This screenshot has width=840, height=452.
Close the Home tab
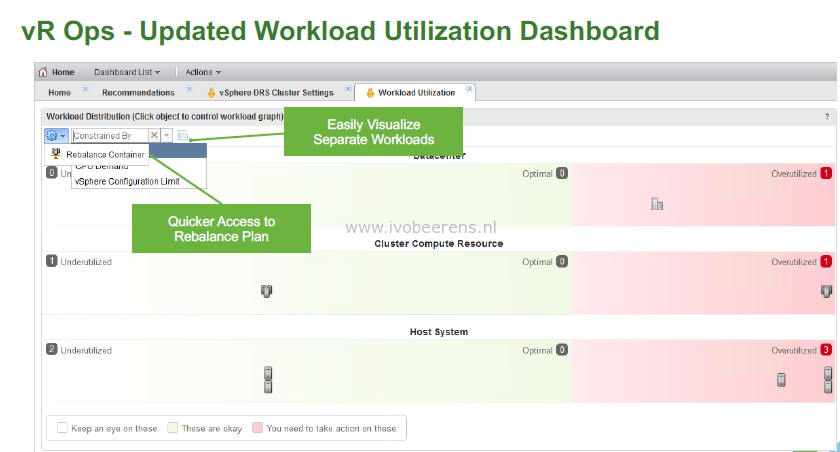click(x=85, y=88)
